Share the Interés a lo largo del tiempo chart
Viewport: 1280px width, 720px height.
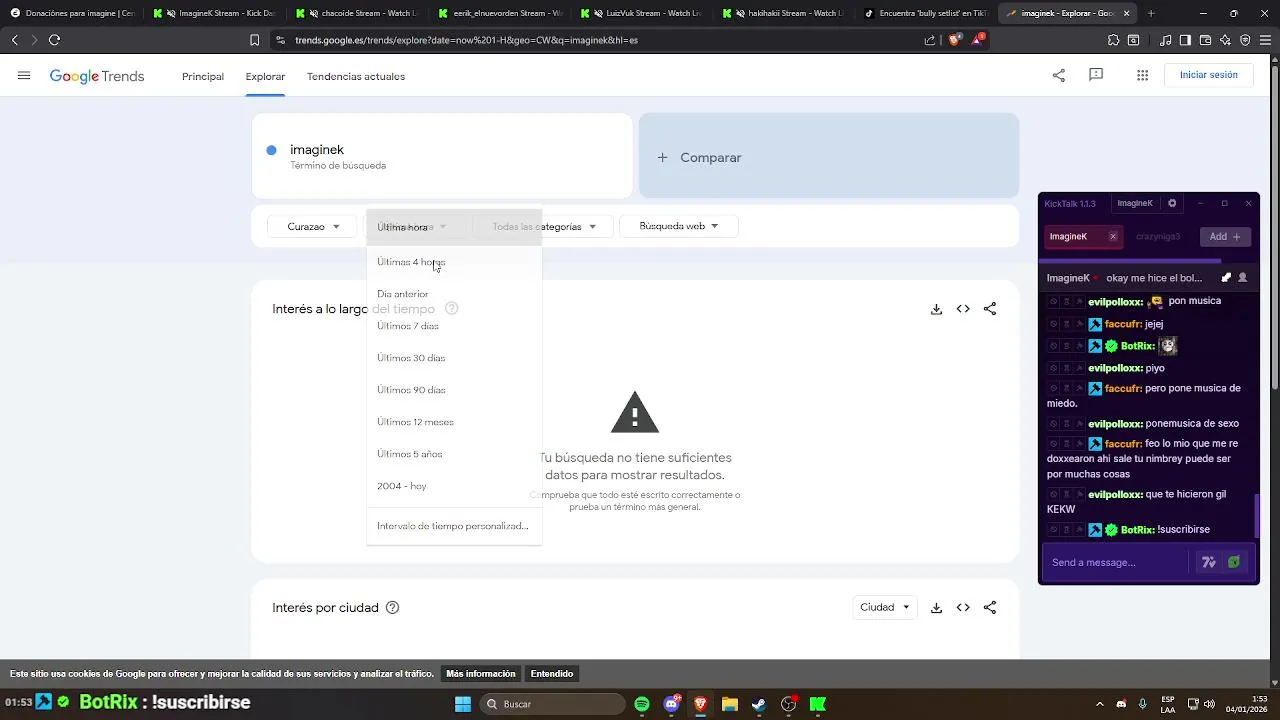pyautogui.click(x=990, y=309)
